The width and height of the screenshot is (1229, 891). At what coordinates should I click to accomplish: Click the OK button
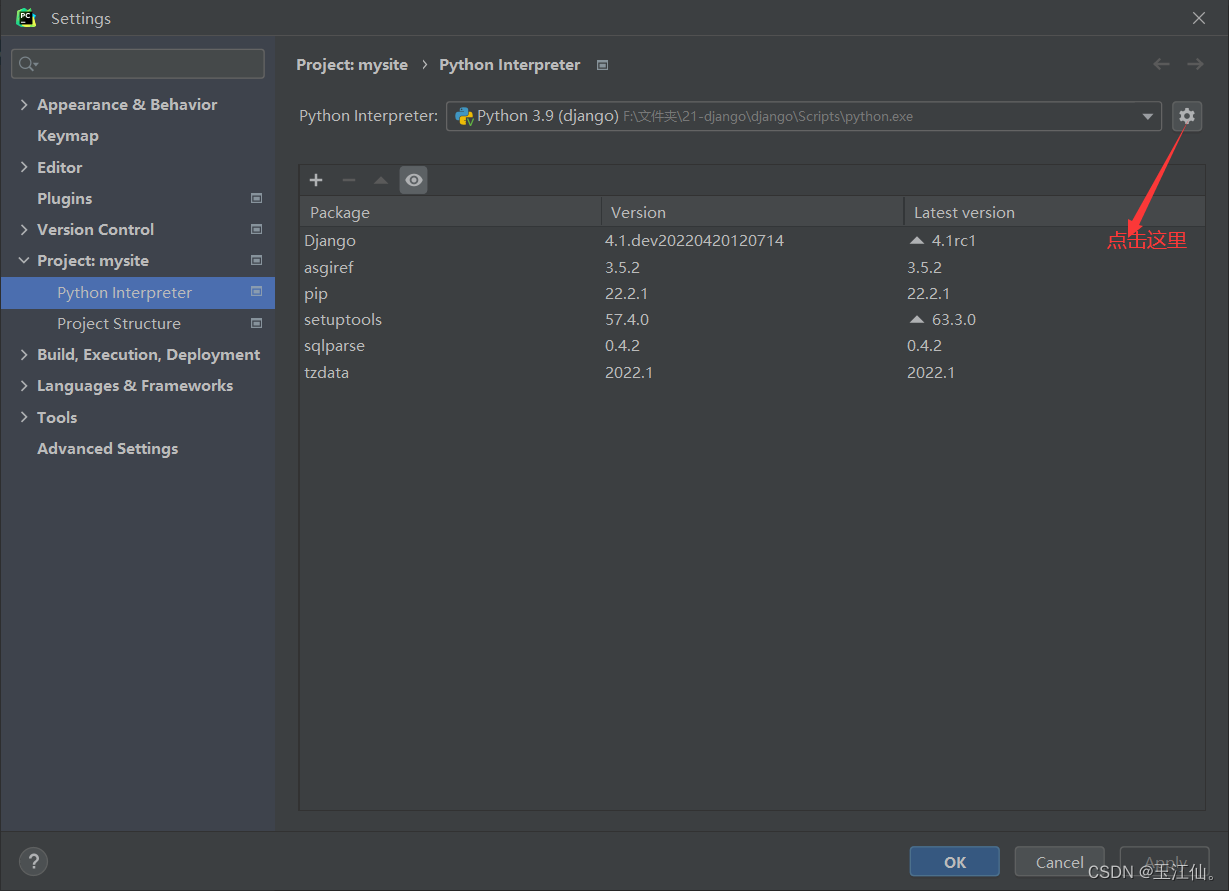click(954, 862)
